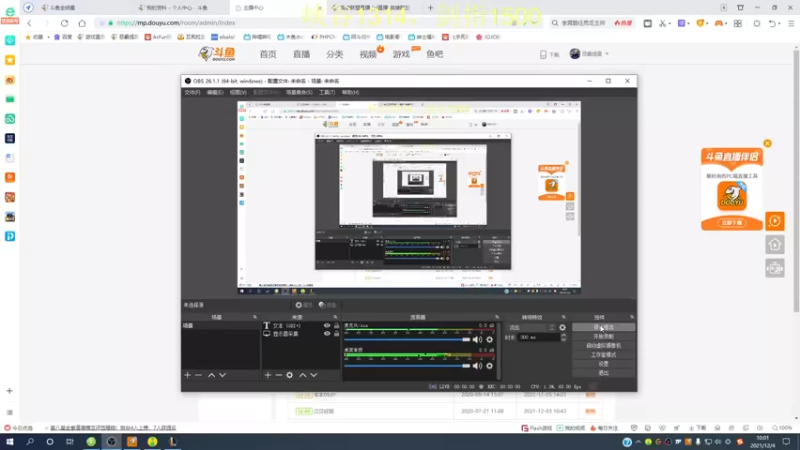This screenshot has height=450, width=800.
Task: Click the 开始录制 start recording button
Action: coord(604,336)
